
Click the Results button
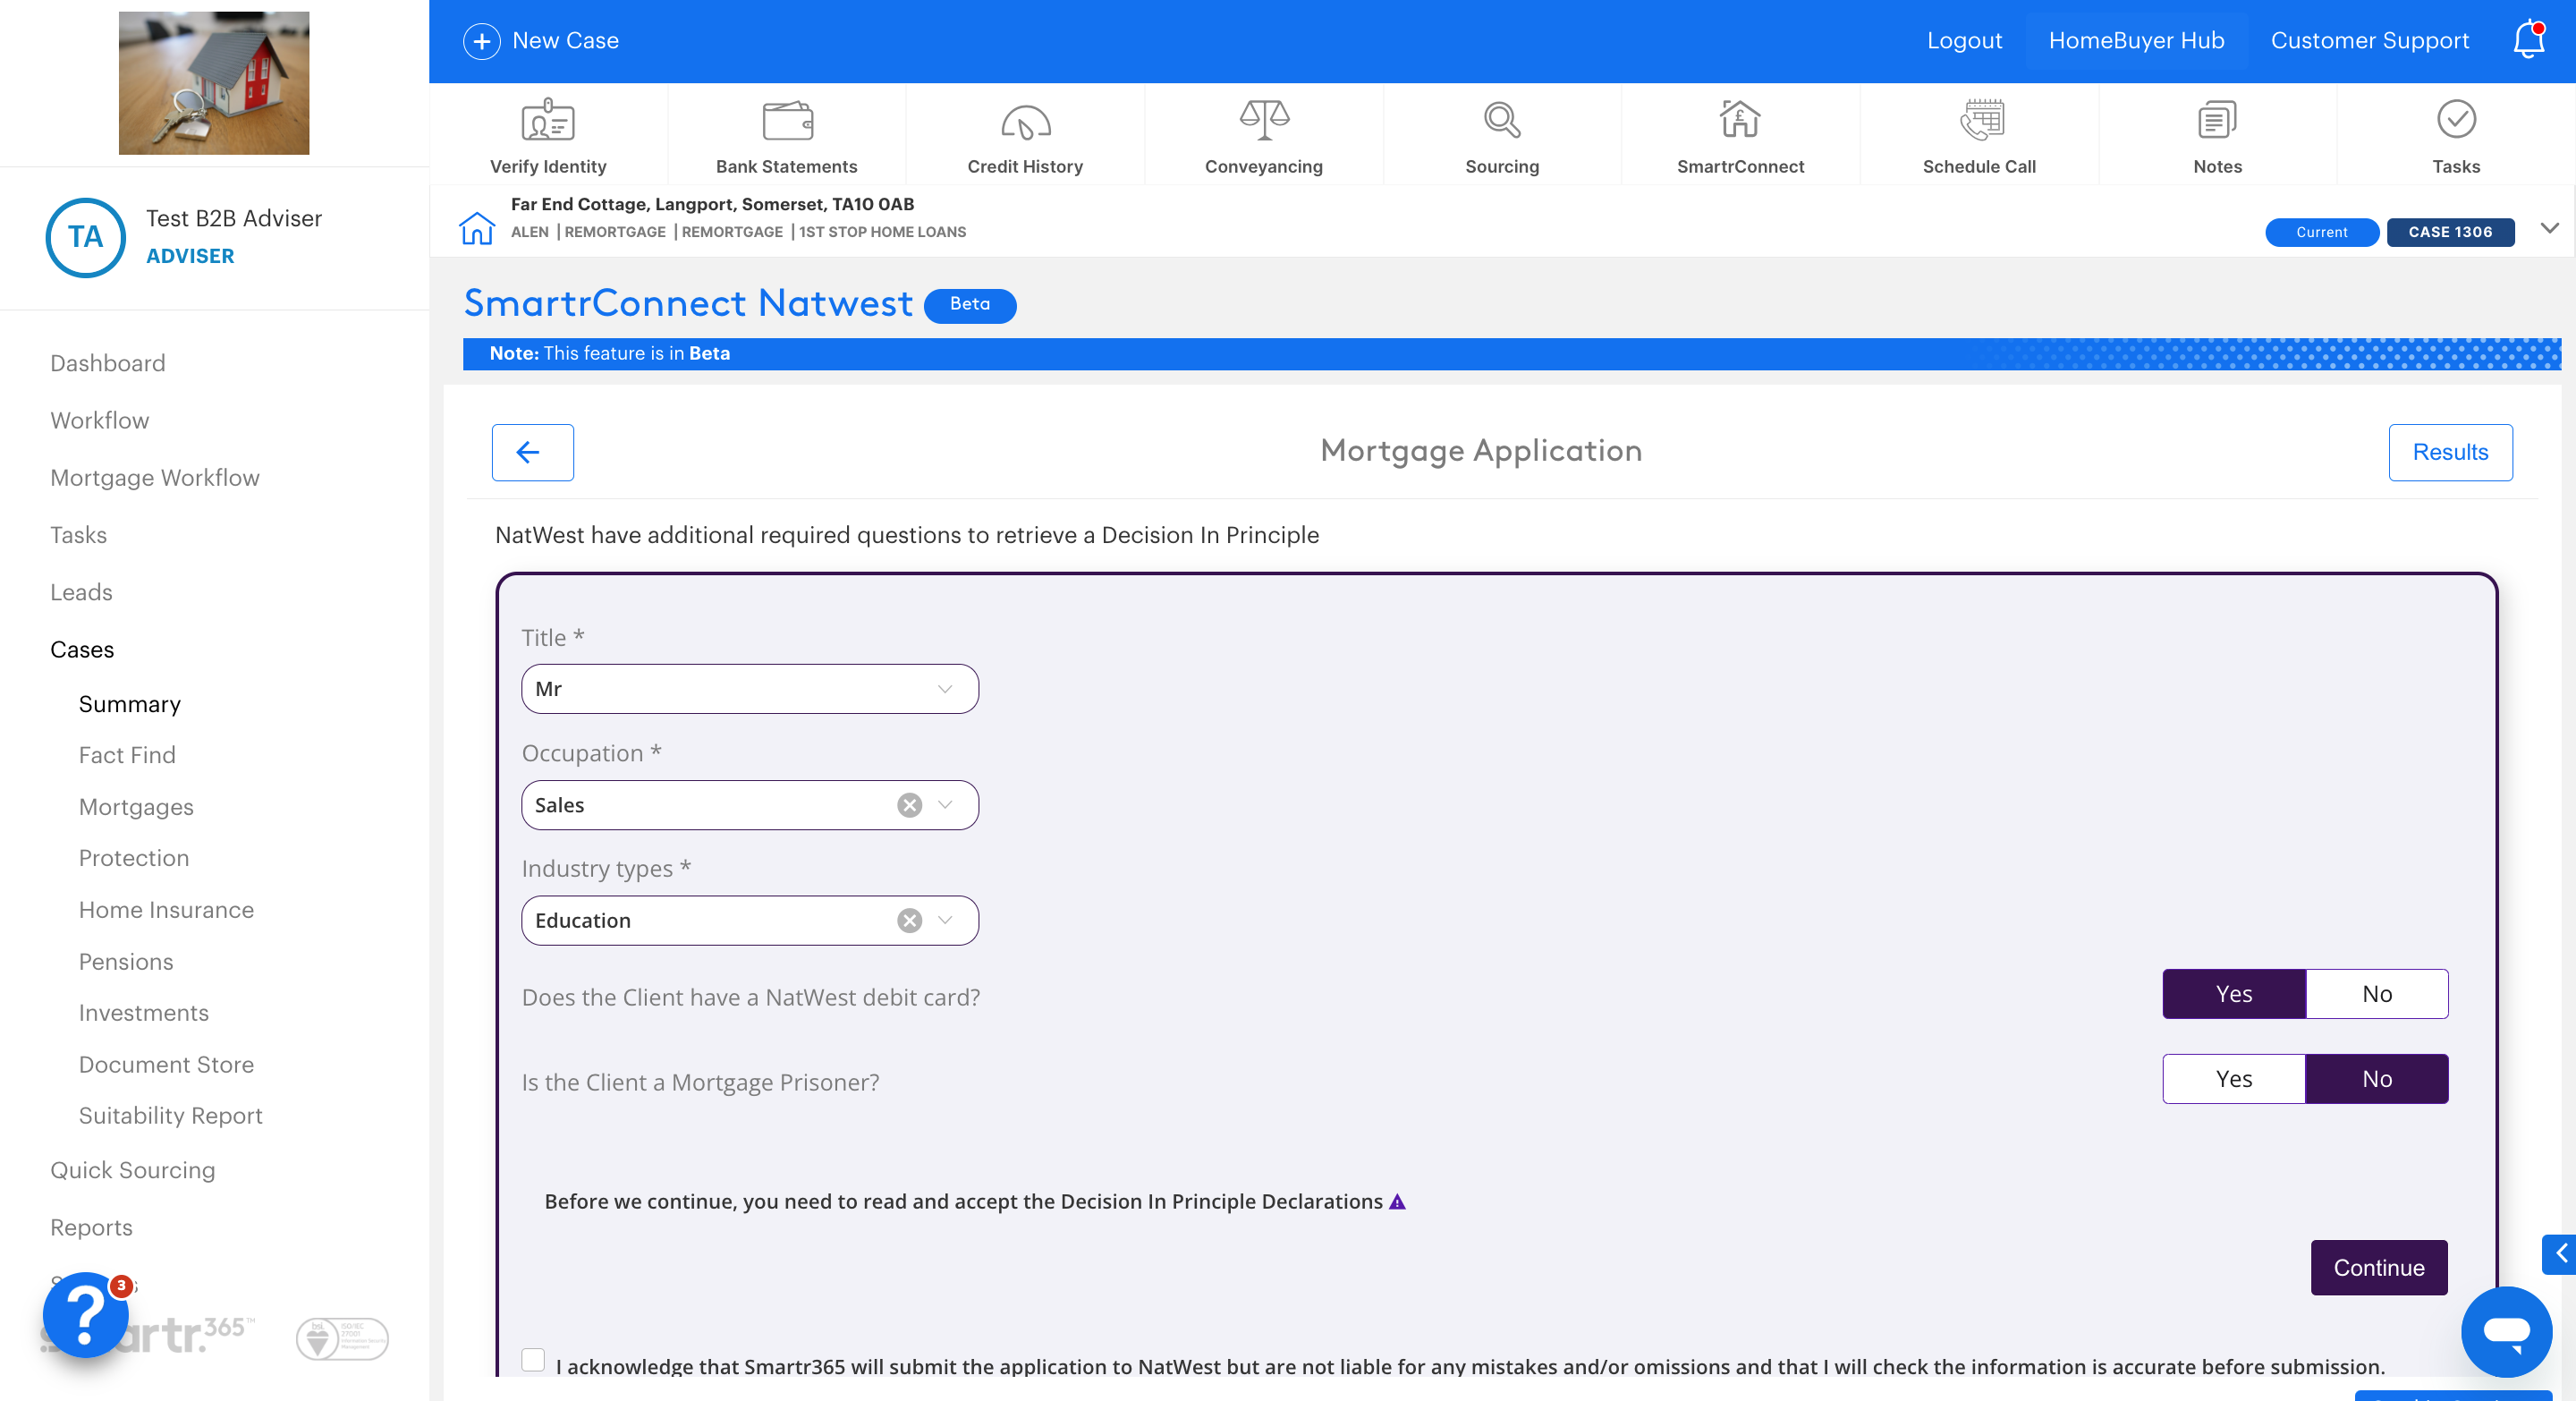click(2450, 452)
